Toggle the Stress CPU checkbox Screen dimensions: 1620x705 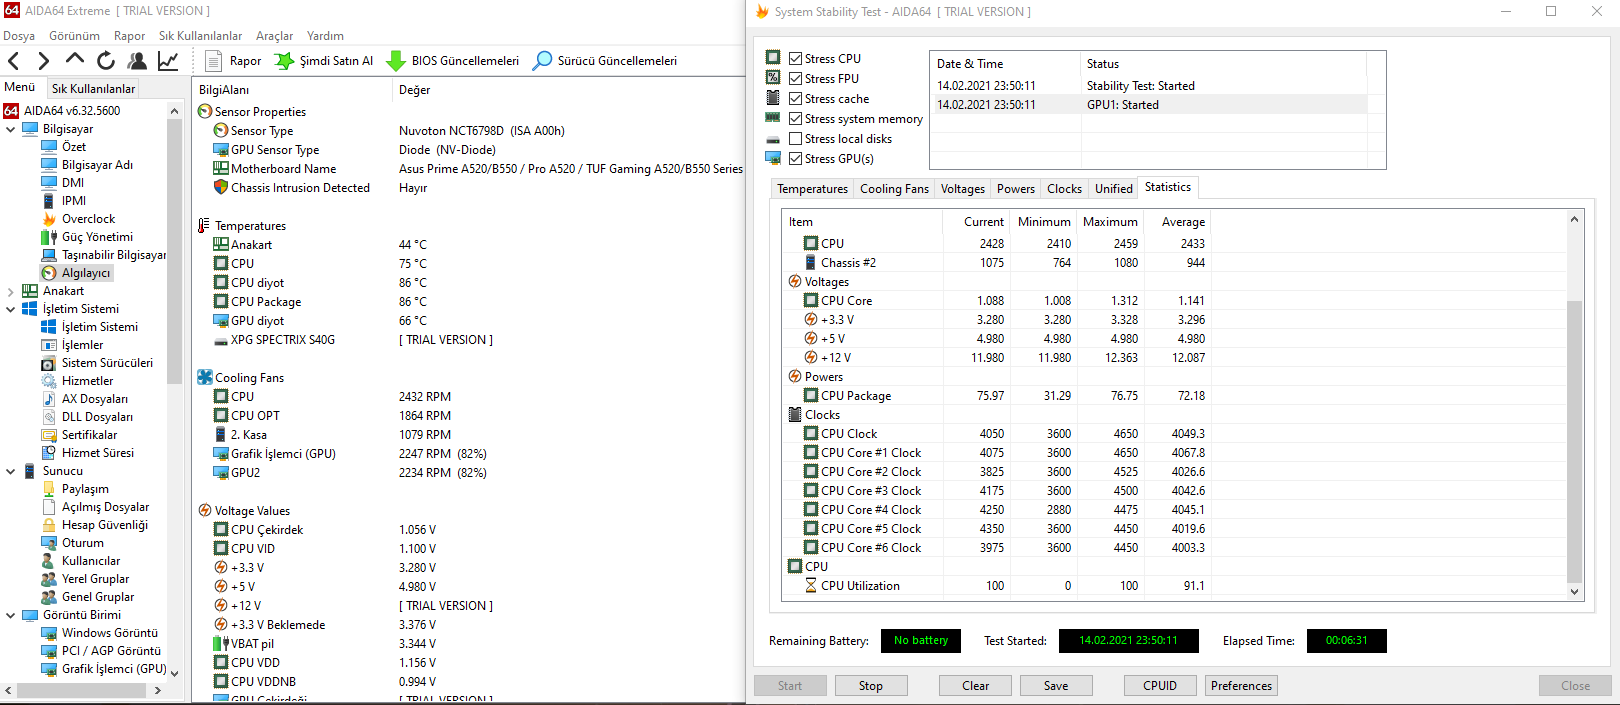tap(795, 58)
